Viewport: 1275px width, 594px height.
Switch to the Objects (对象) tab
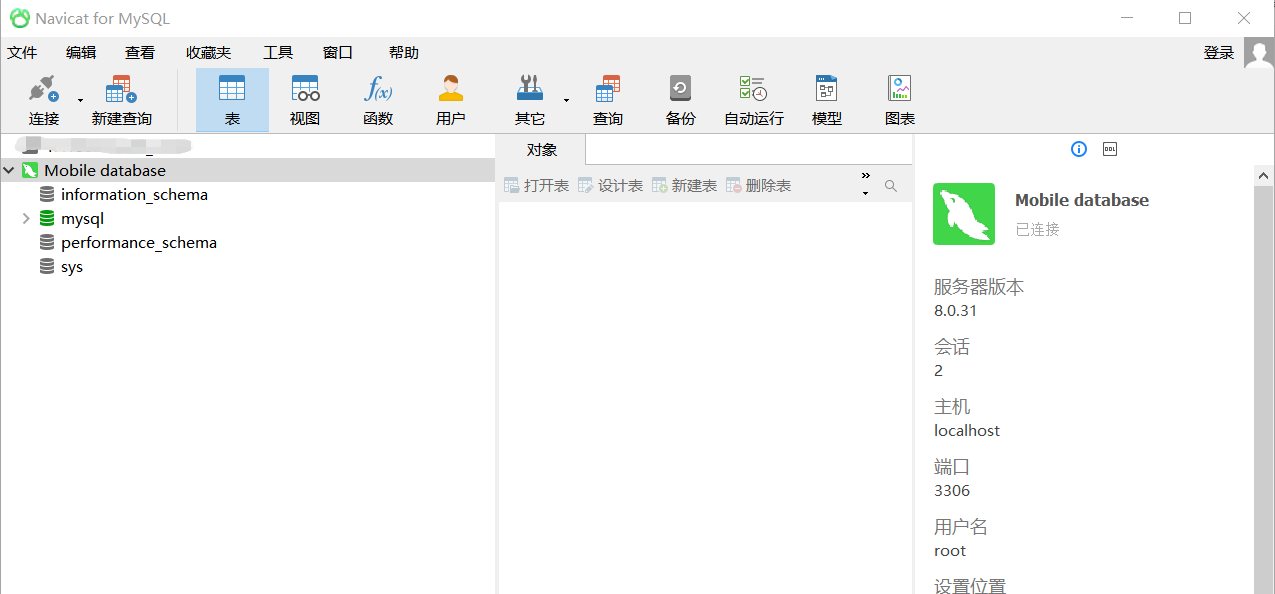(542, 150)
